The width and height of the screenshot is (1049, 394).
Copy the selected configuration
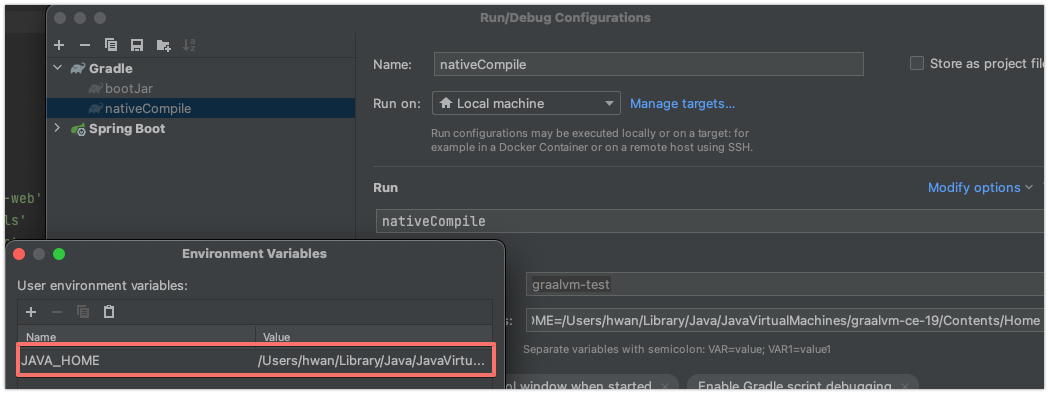111,45
